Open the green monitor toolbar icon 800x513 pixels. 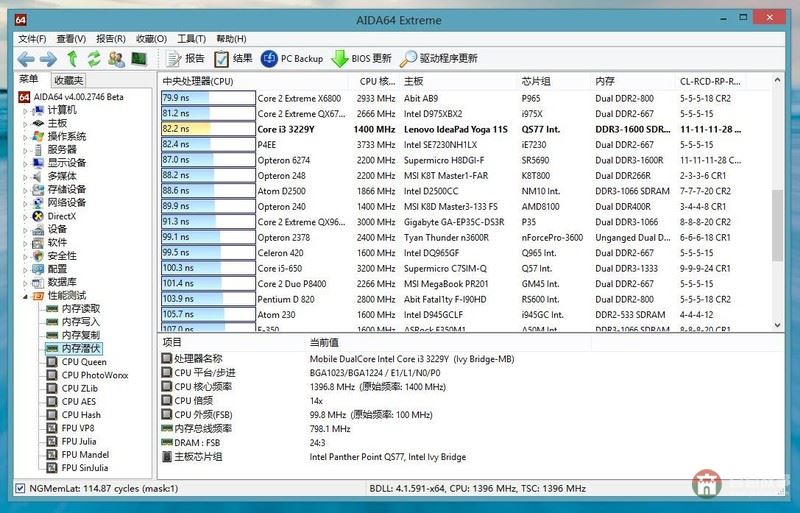[139, 59]
